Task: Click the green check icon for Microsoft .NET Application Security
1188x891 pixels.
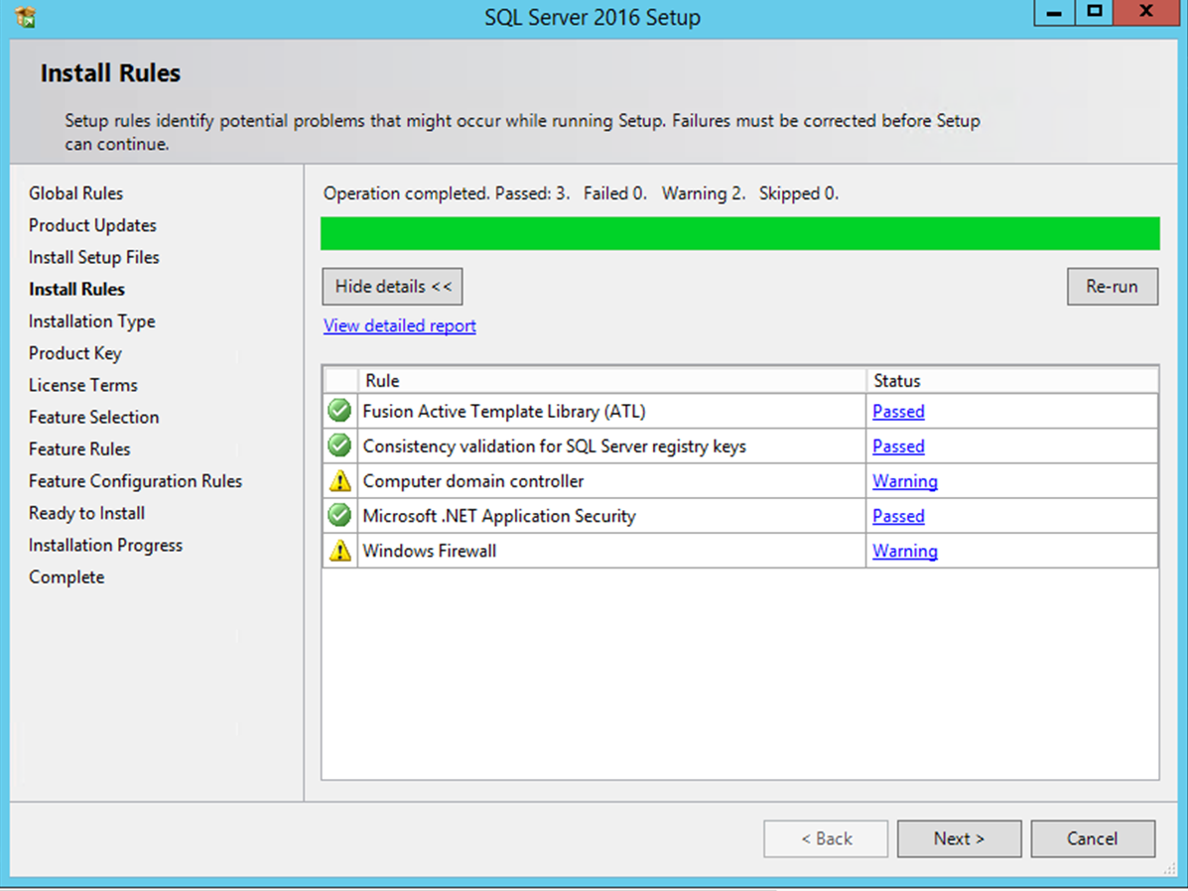Action: [339, 515]
